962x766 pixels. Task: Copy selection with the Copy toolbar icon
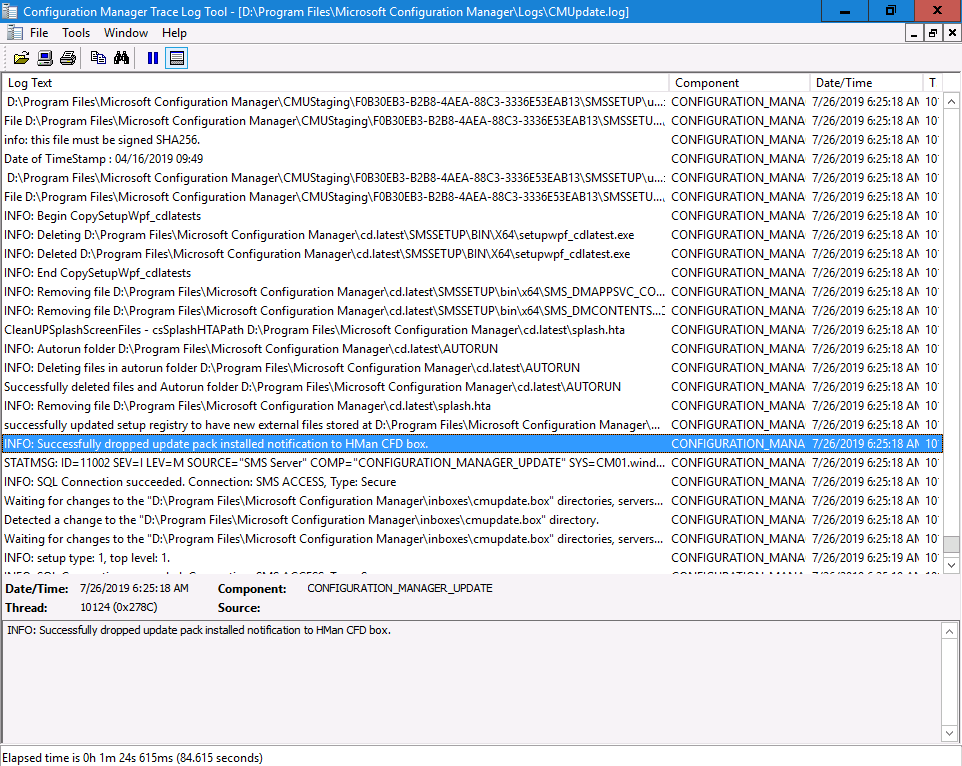98,58
